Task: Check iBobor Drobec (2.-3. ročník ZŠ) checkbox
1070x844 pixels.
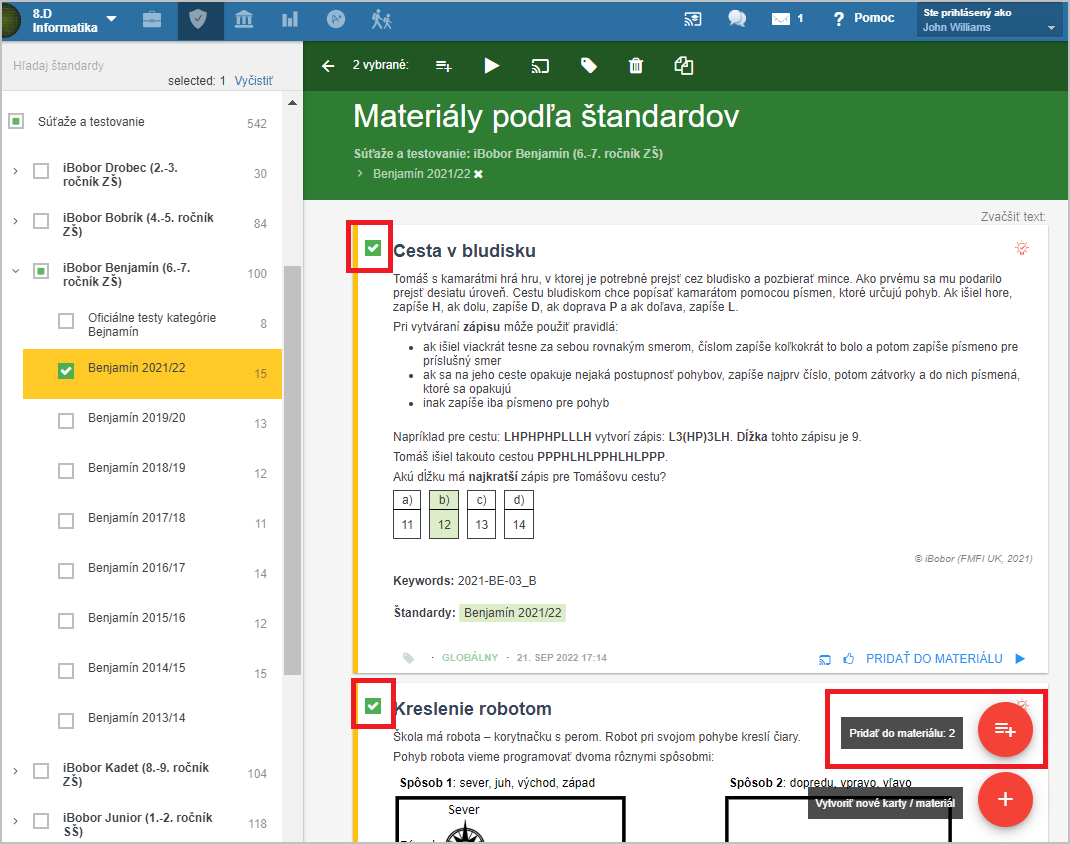Action: click(42, 171)
